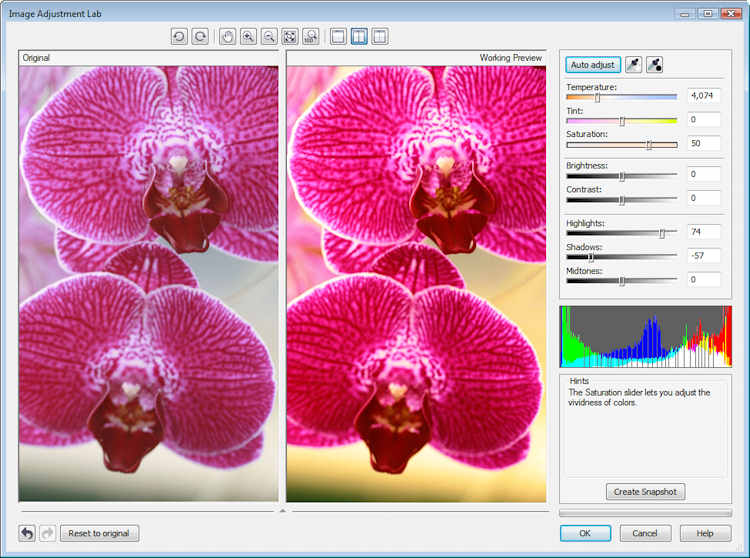The image size is (750, 558).
Task: Click the Zoom out magnifier icon
Action: click(269, 36)
